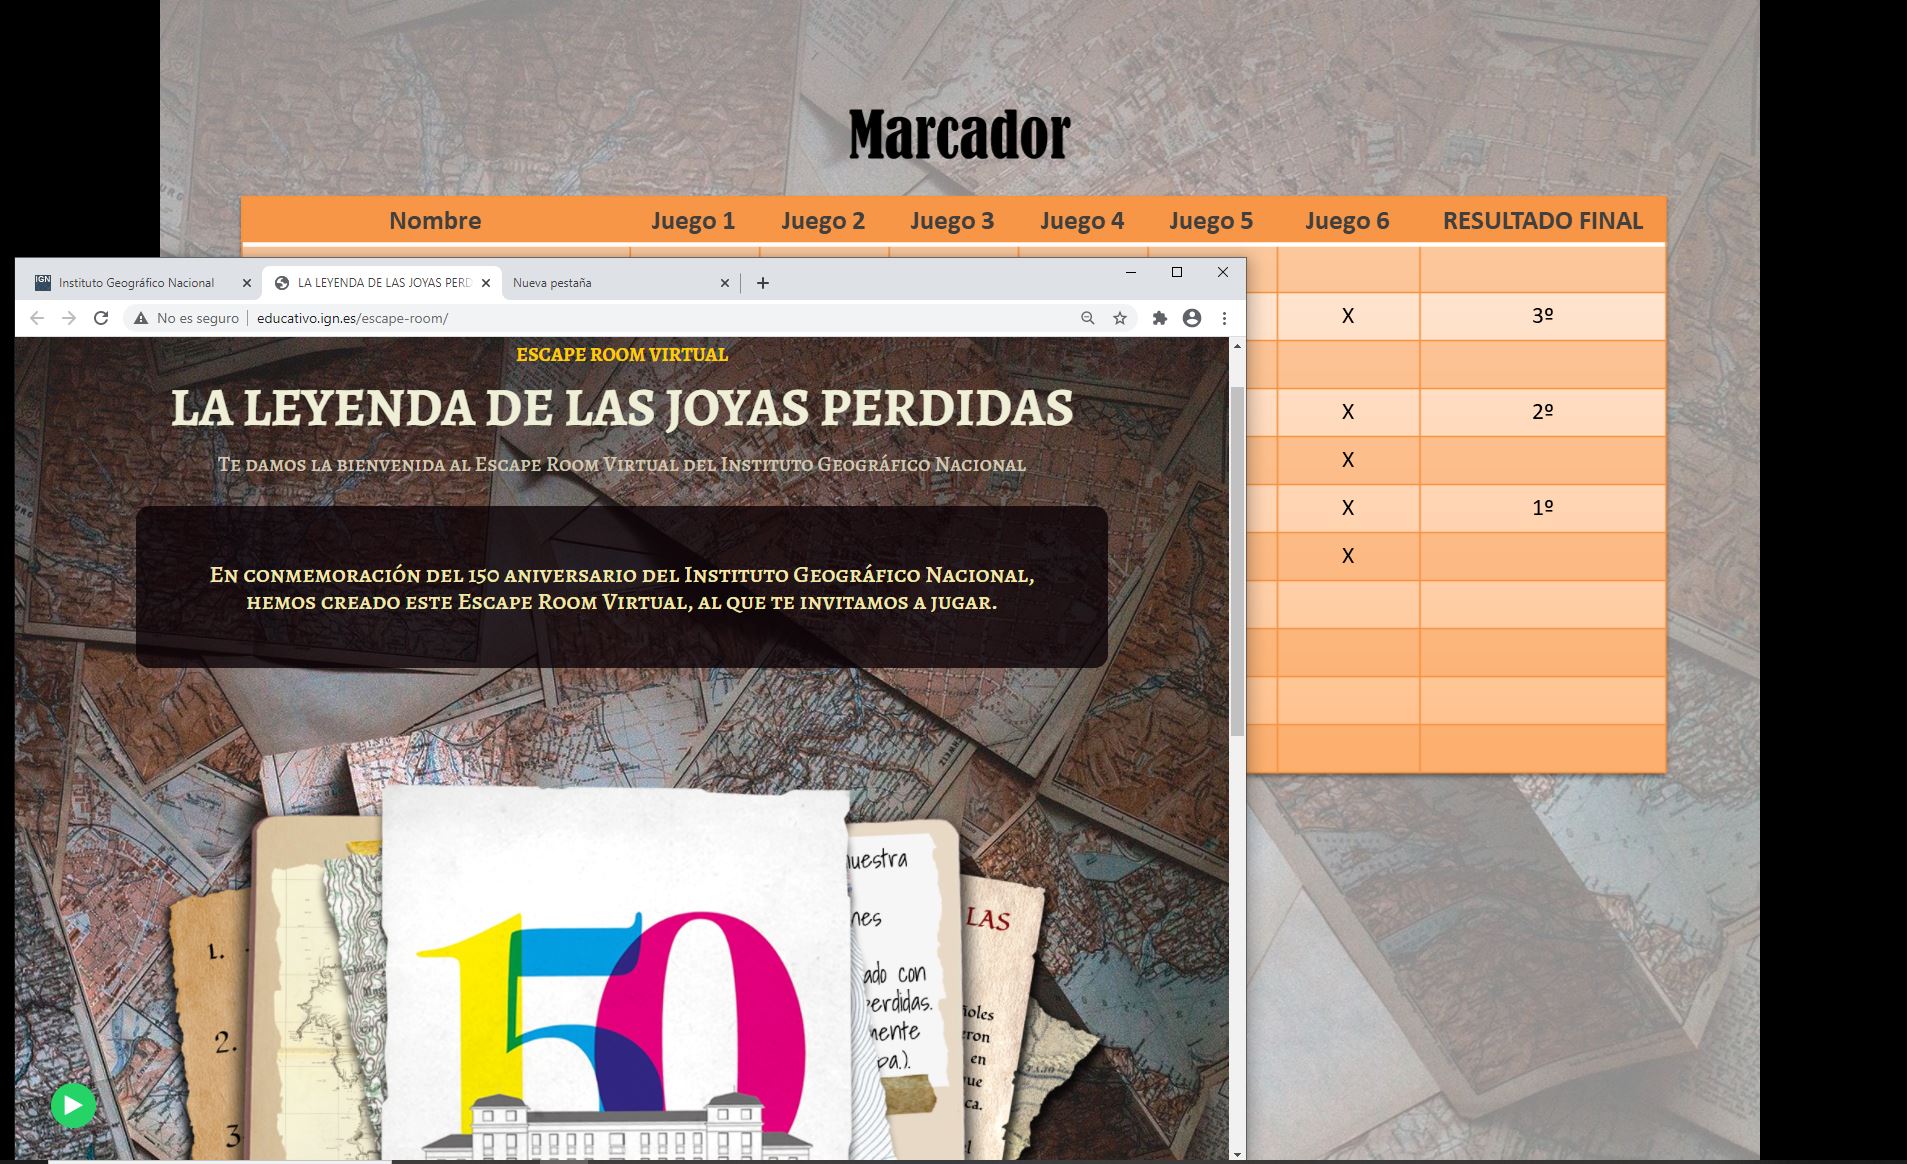Open the Extensions puzzle icon
Screen dimensions: 1907x1164
[x=1160, y=318]
